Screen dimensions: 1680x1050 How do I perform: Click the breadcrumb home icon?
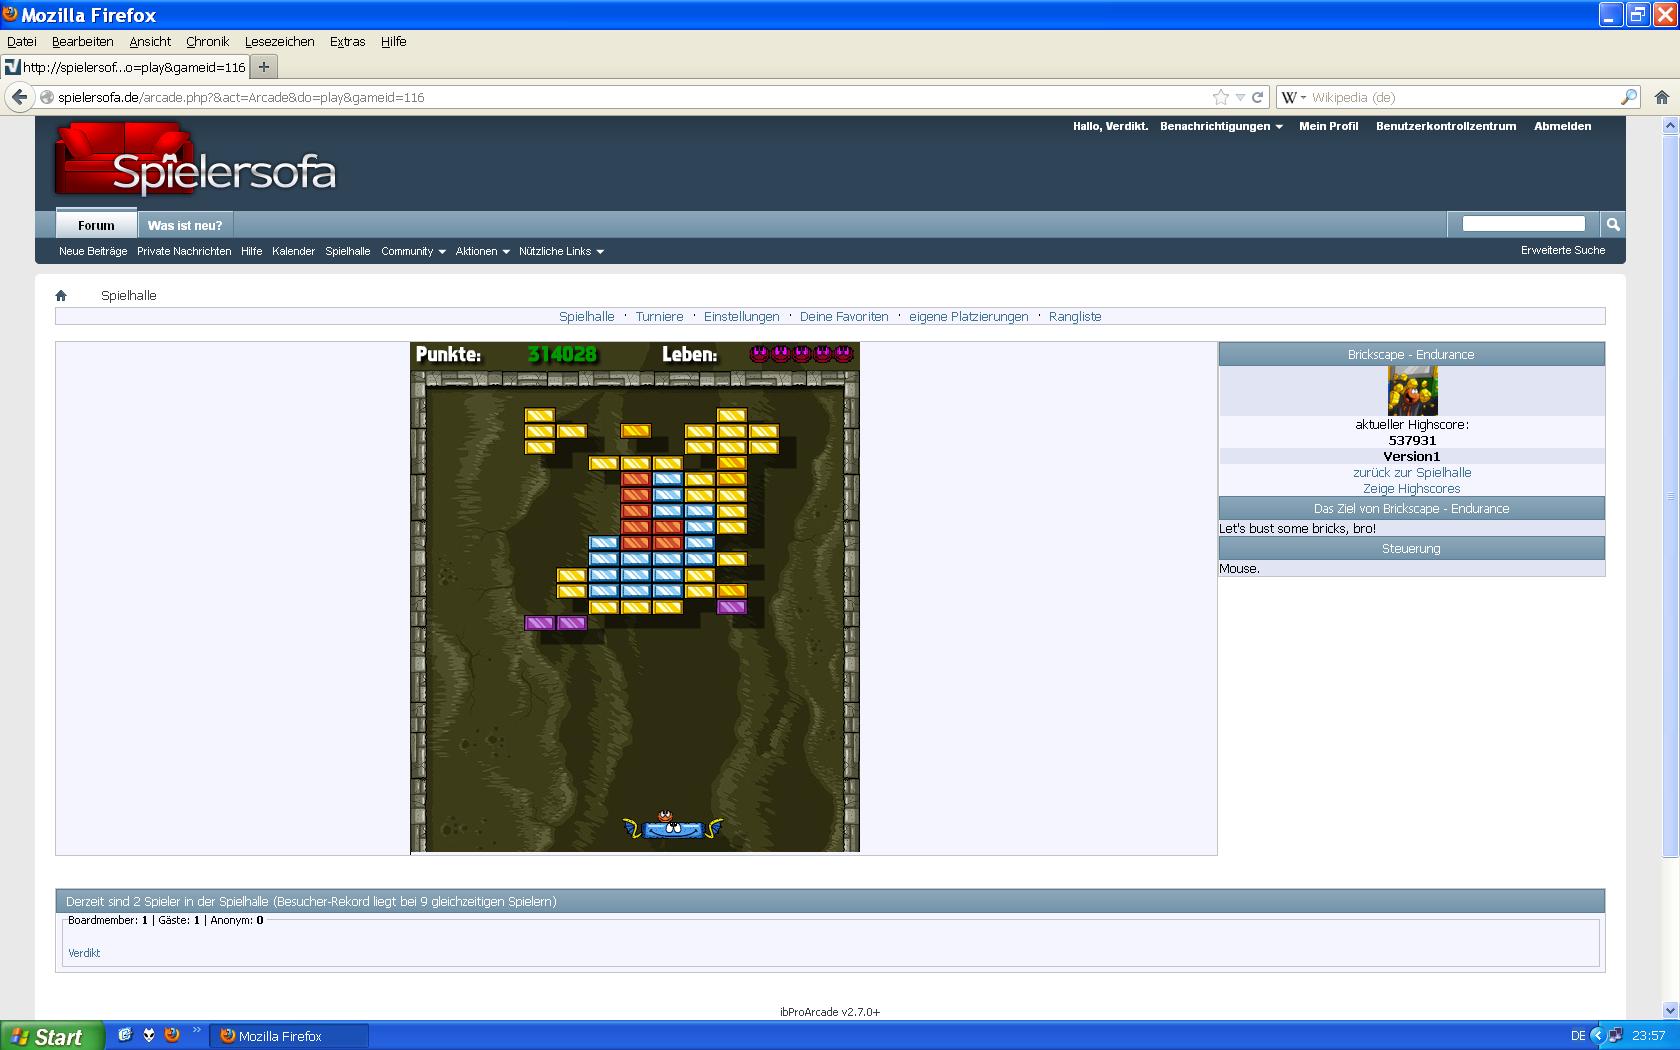coord(61,295)
